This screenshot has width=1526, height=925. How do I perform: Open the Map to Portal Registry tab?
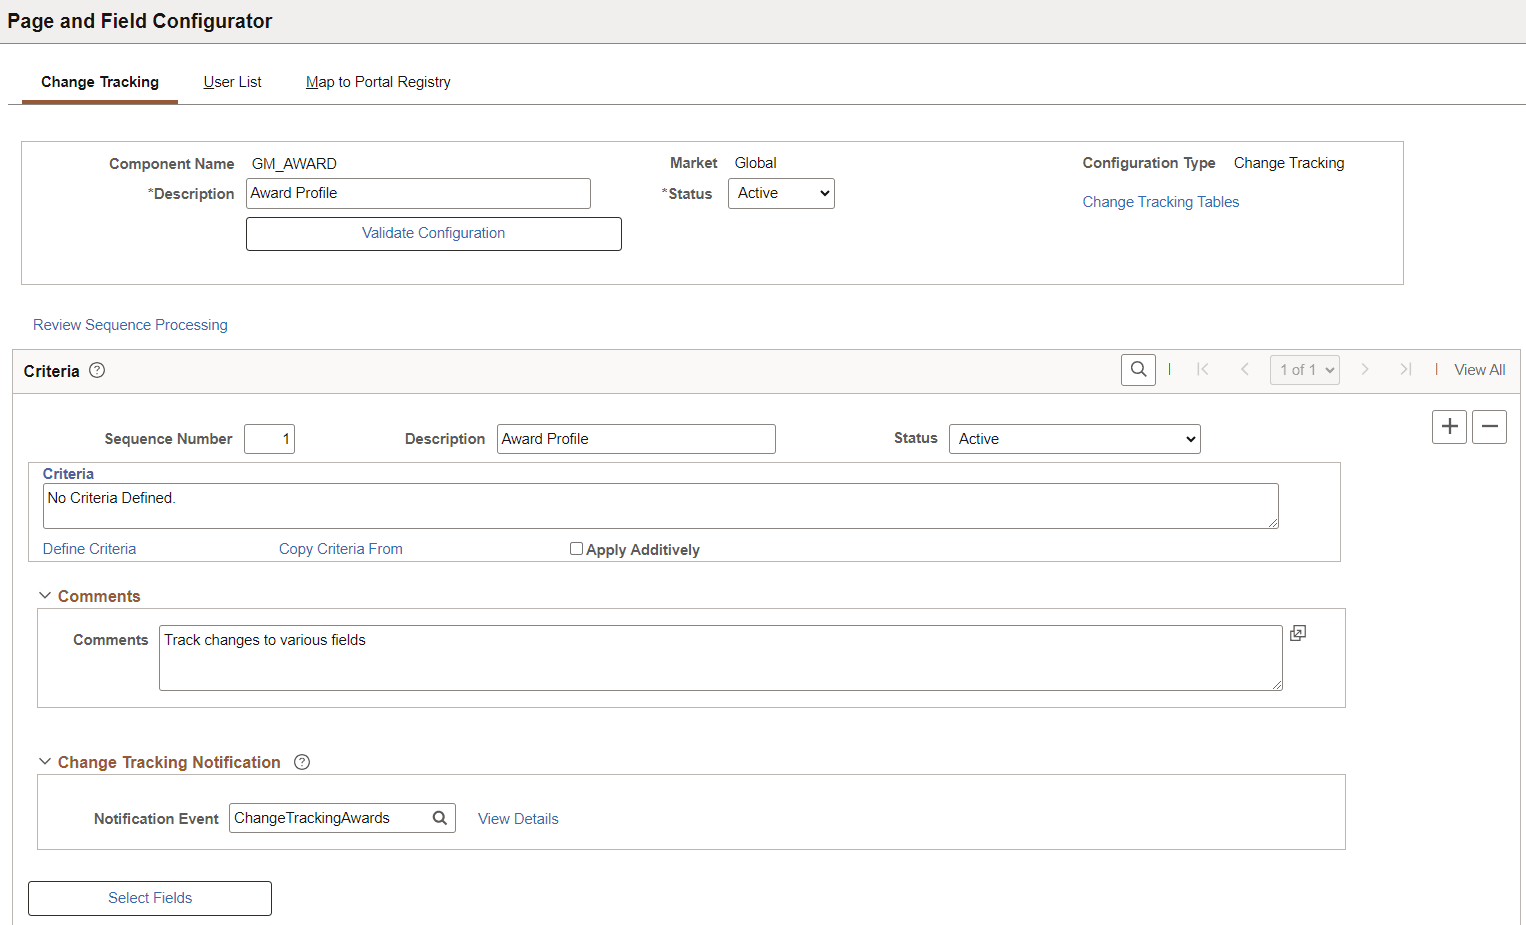[x=378, y=81]
